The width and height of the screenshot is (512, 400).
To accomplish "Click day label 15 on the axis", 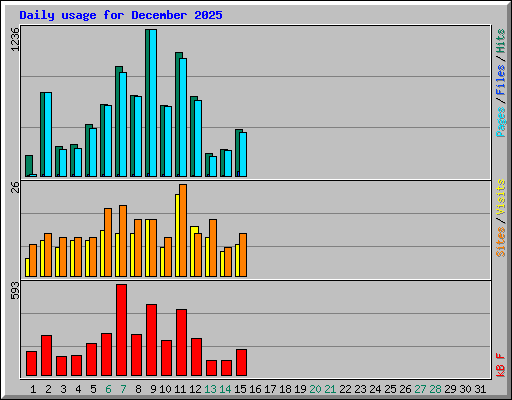I will [x=240, y=389].
